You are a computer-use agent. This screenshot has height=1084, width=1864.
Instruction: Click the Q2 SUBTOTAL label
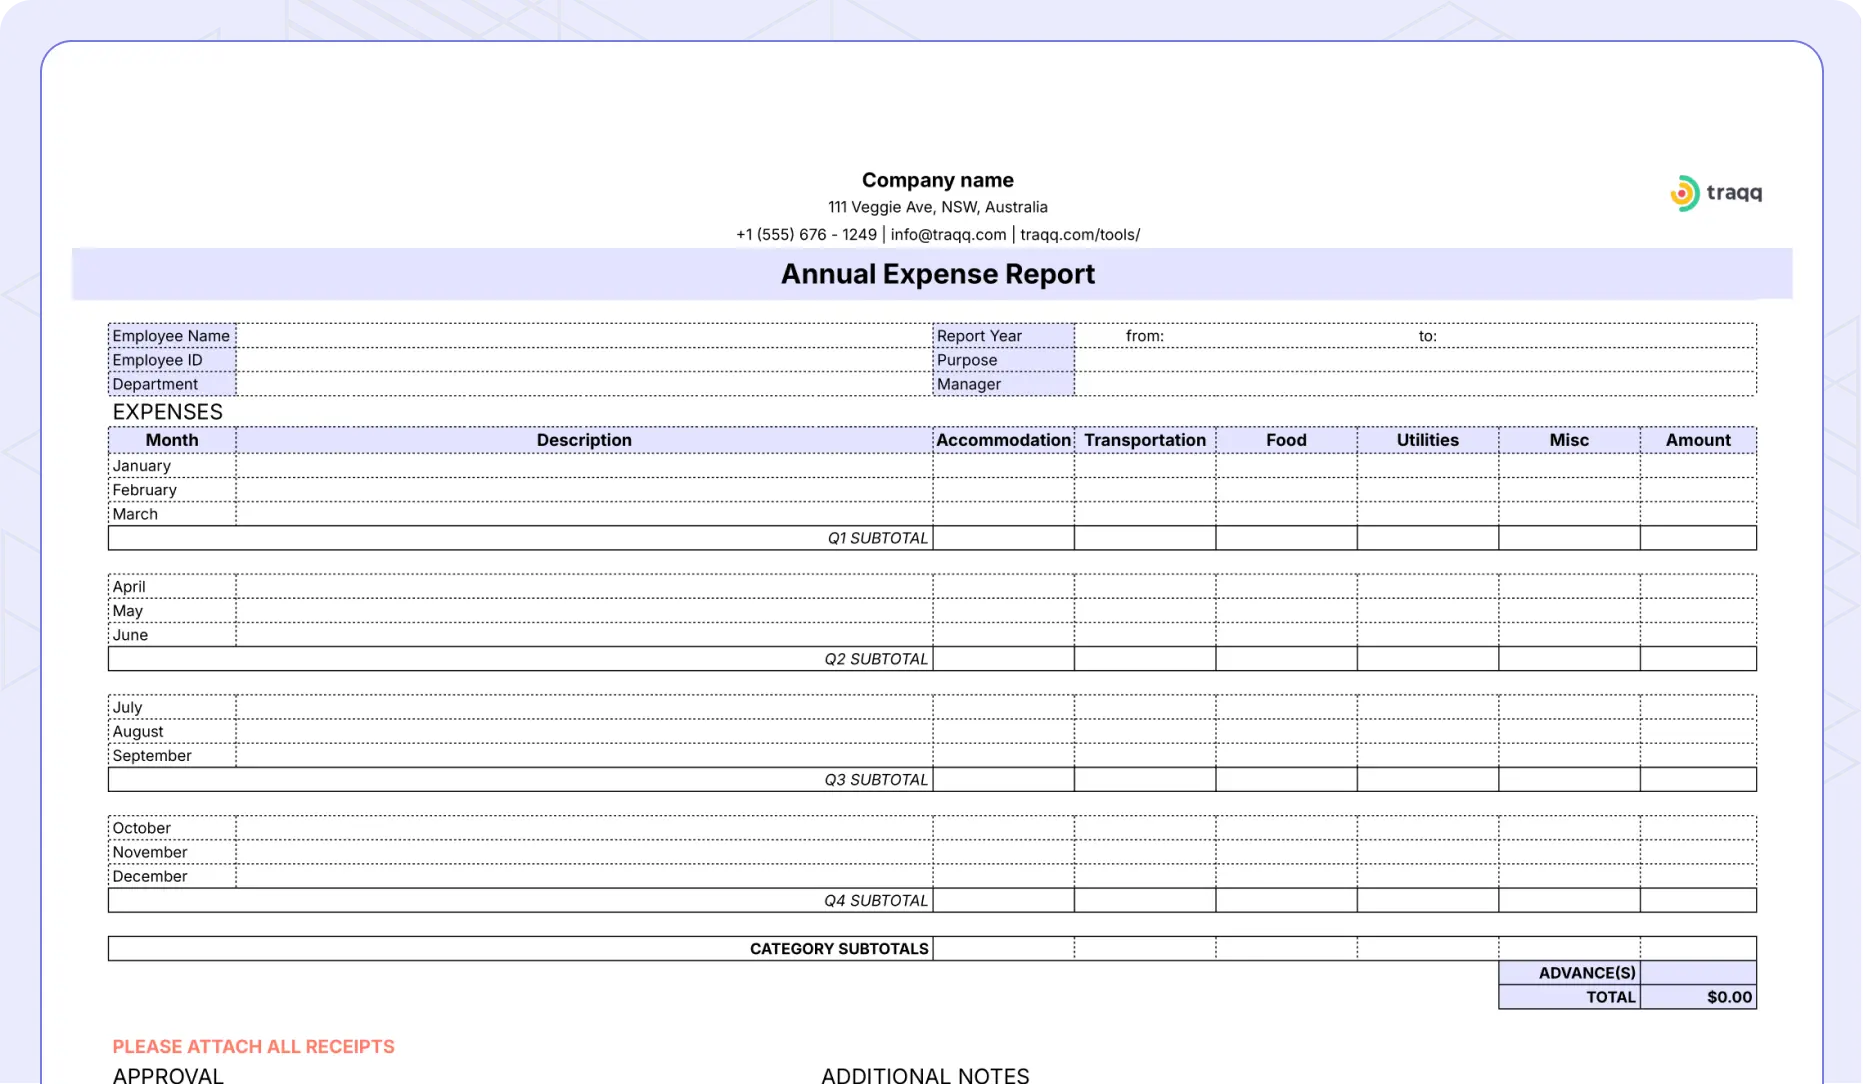pos(876,659)
